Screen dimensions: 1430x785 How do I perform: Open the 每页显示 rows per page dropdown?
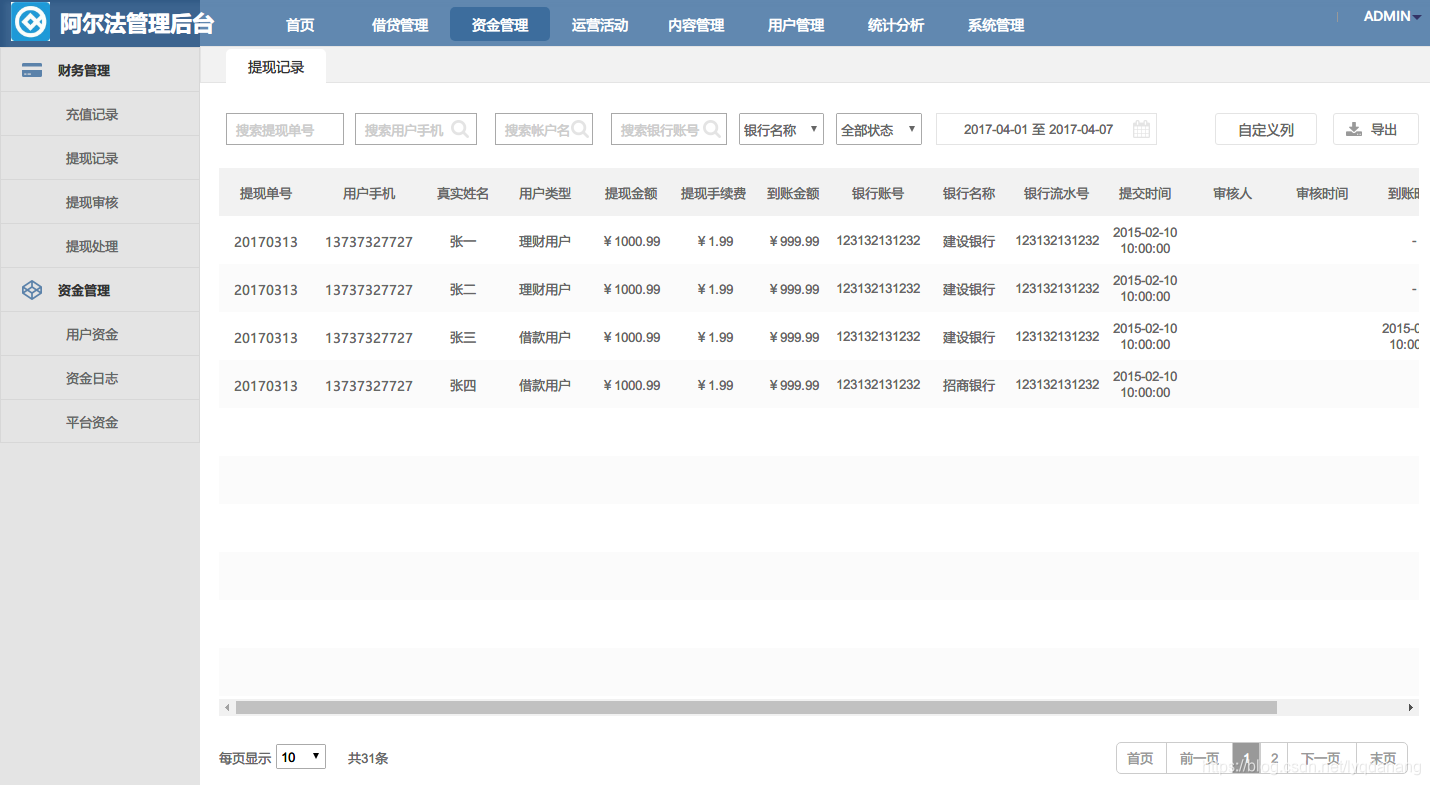[301, 757]
